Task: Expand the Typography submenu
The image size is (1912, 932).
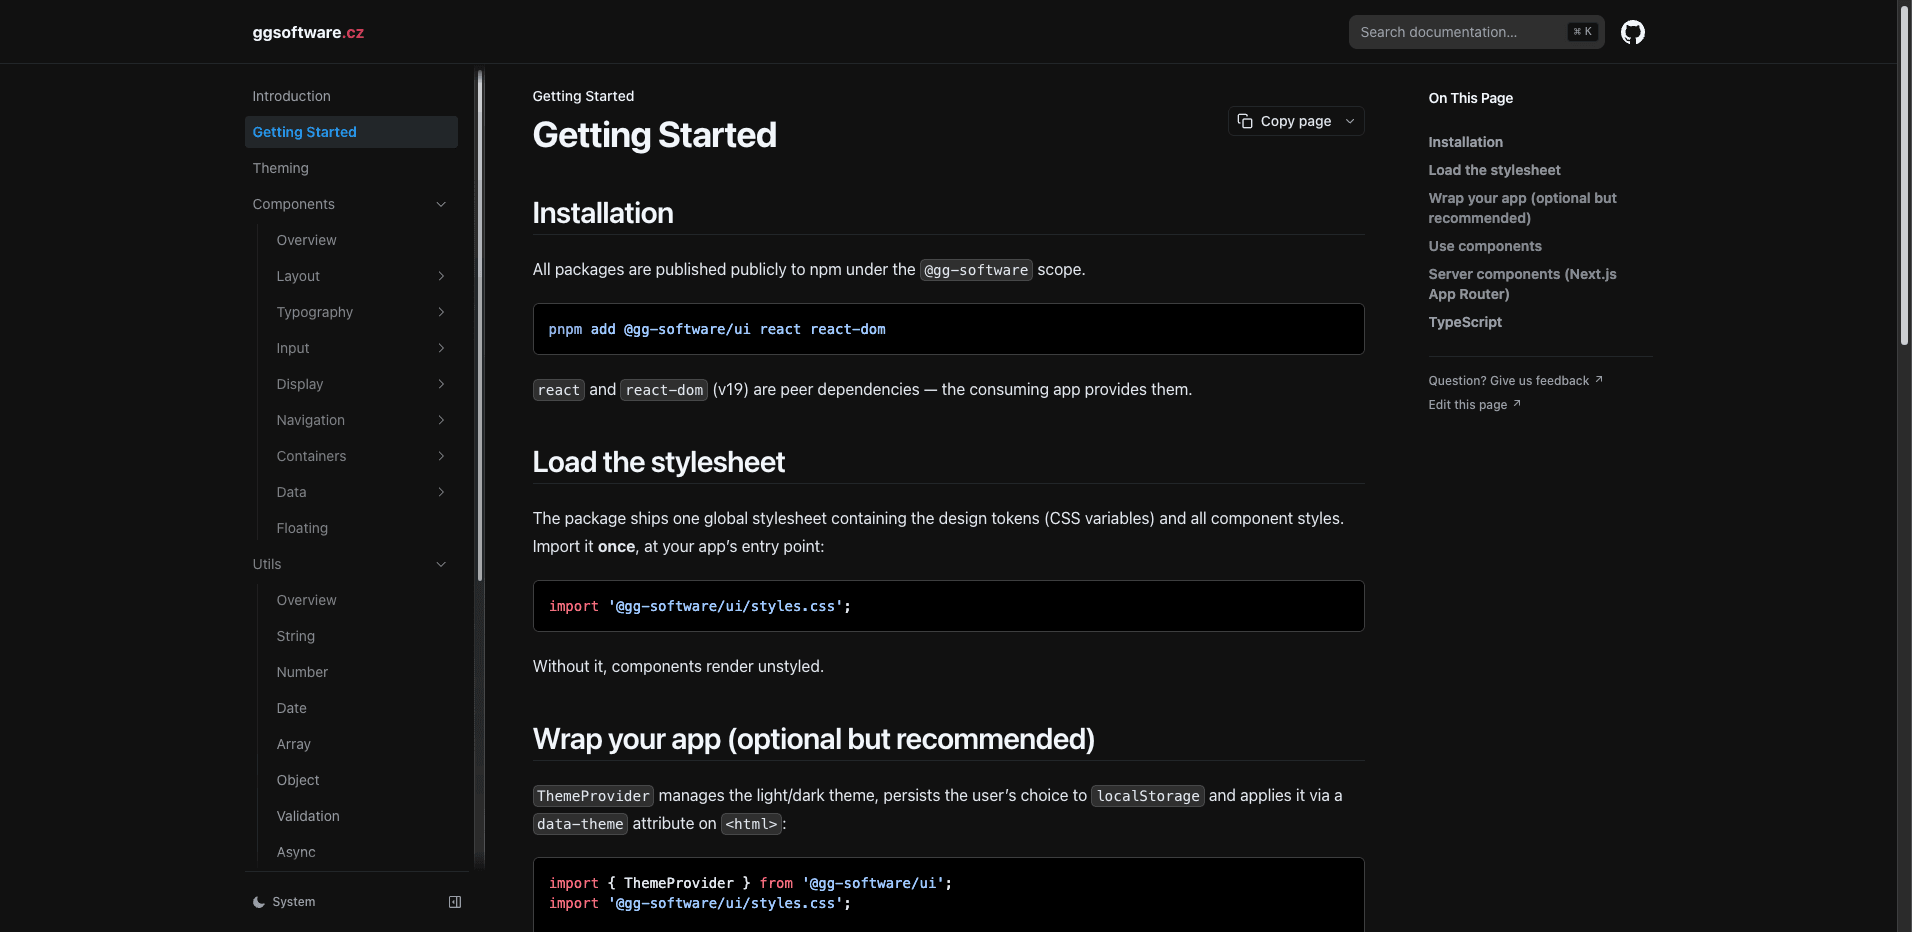Action: [x=441, y=312]
